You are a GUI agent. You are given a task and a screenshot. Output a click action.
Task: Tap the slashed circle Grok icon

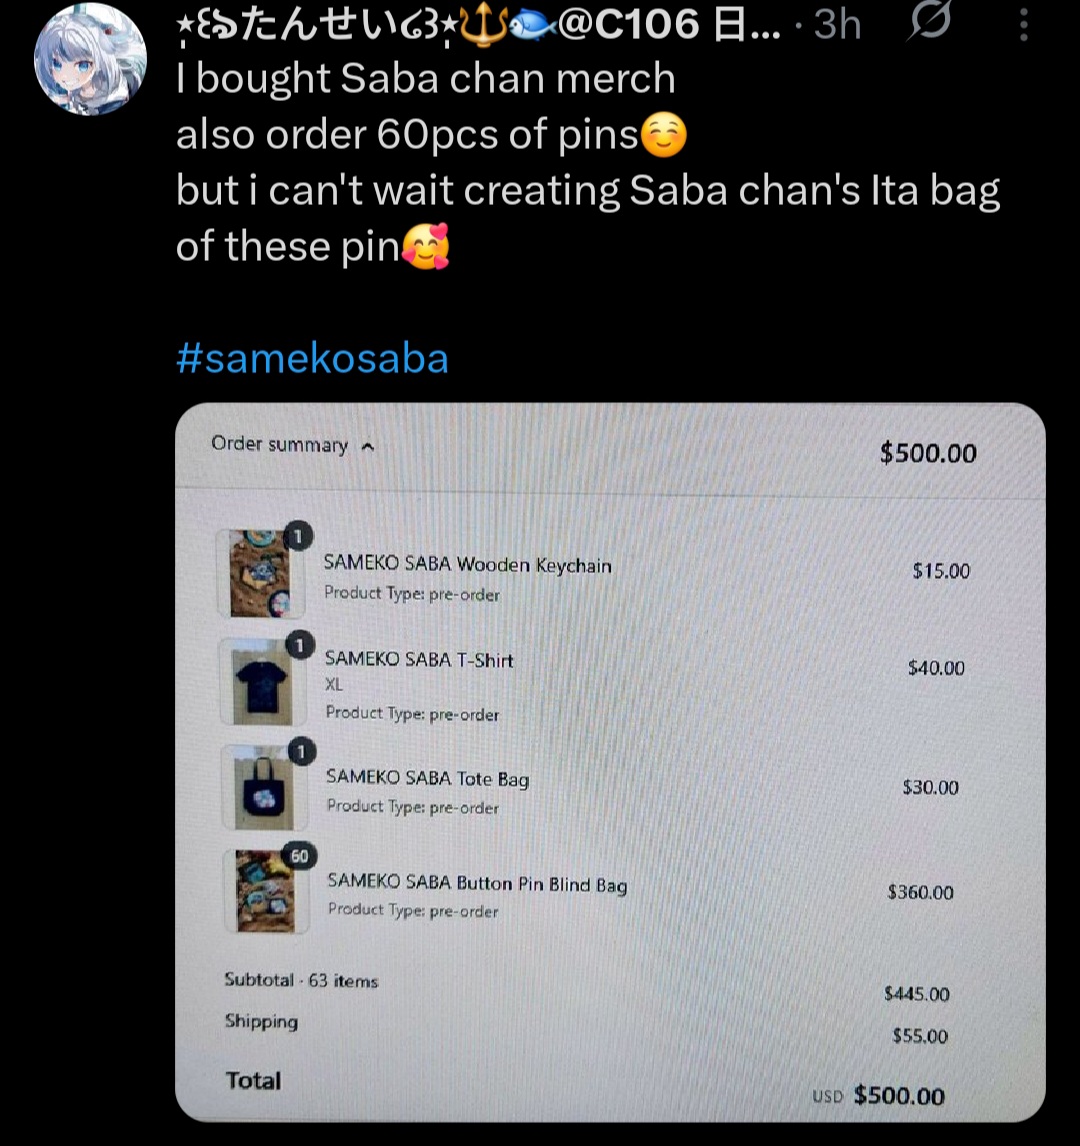930,21
